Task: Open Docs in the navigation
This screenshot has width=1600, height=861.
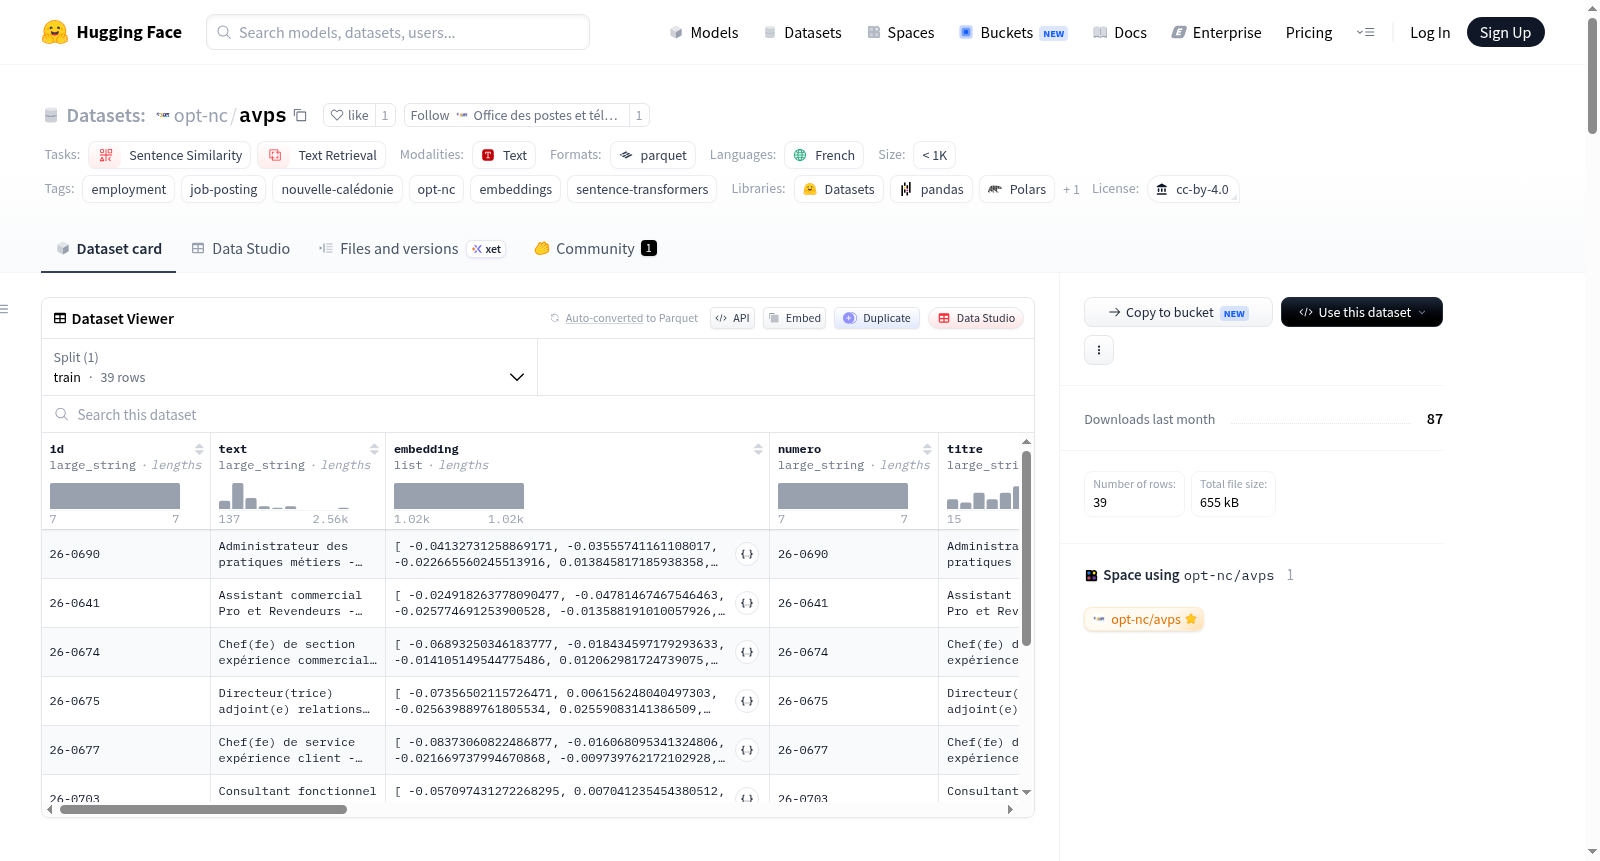Action: tap(1120, 32)
